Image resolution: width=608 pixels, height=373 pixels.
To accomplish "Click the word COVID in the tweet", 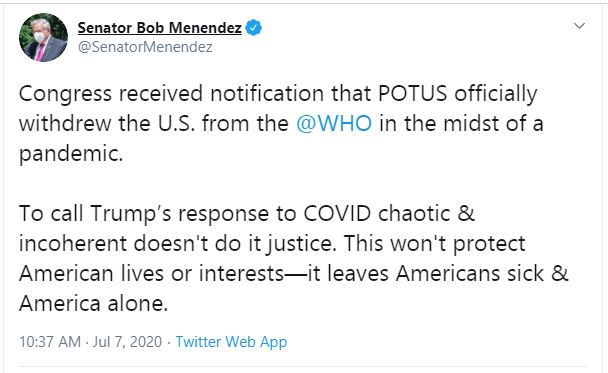I will [337, 214].
